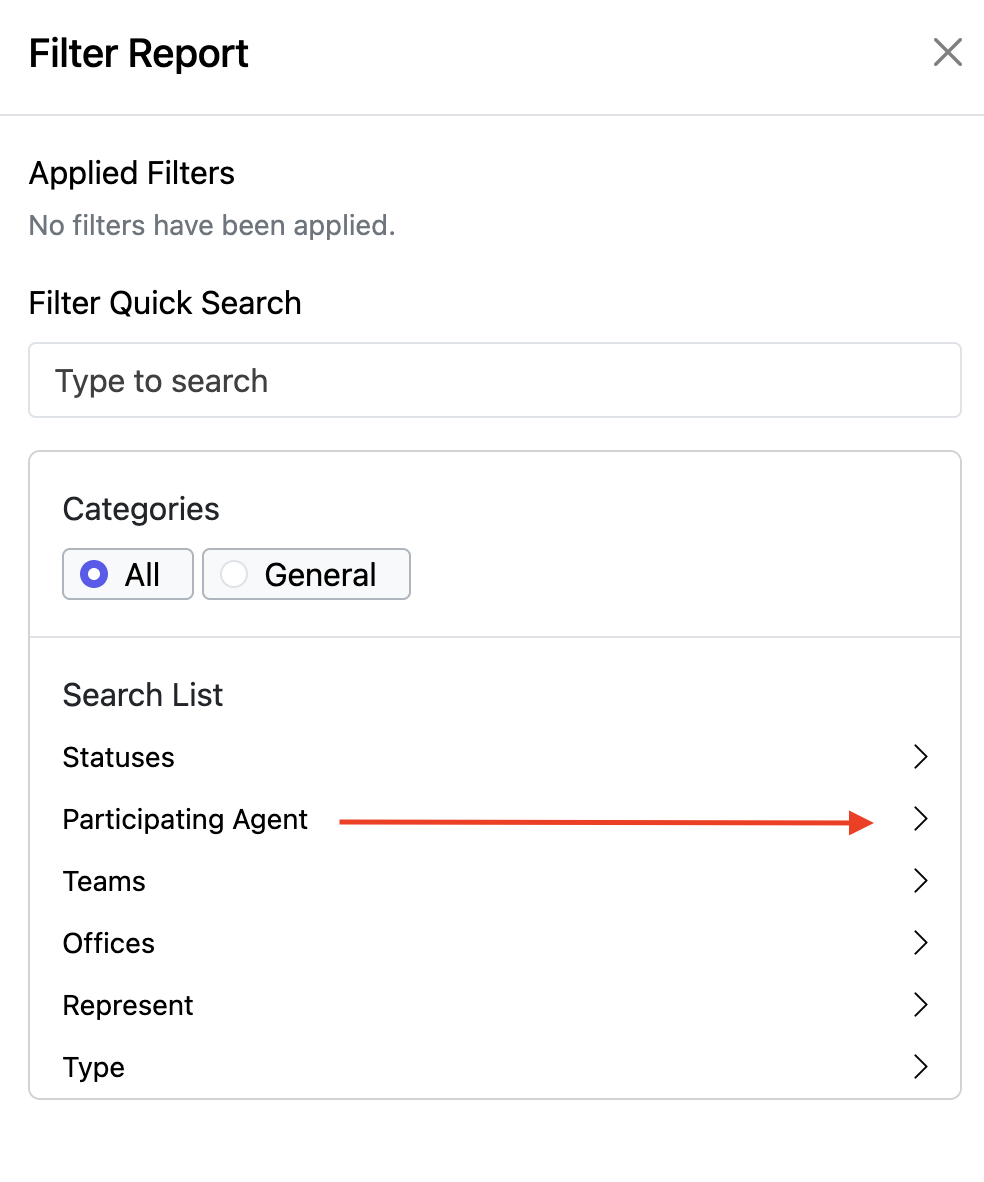The image size is (984, 1182).
Task: Choose Teams from the Search List
Action: 104,881
